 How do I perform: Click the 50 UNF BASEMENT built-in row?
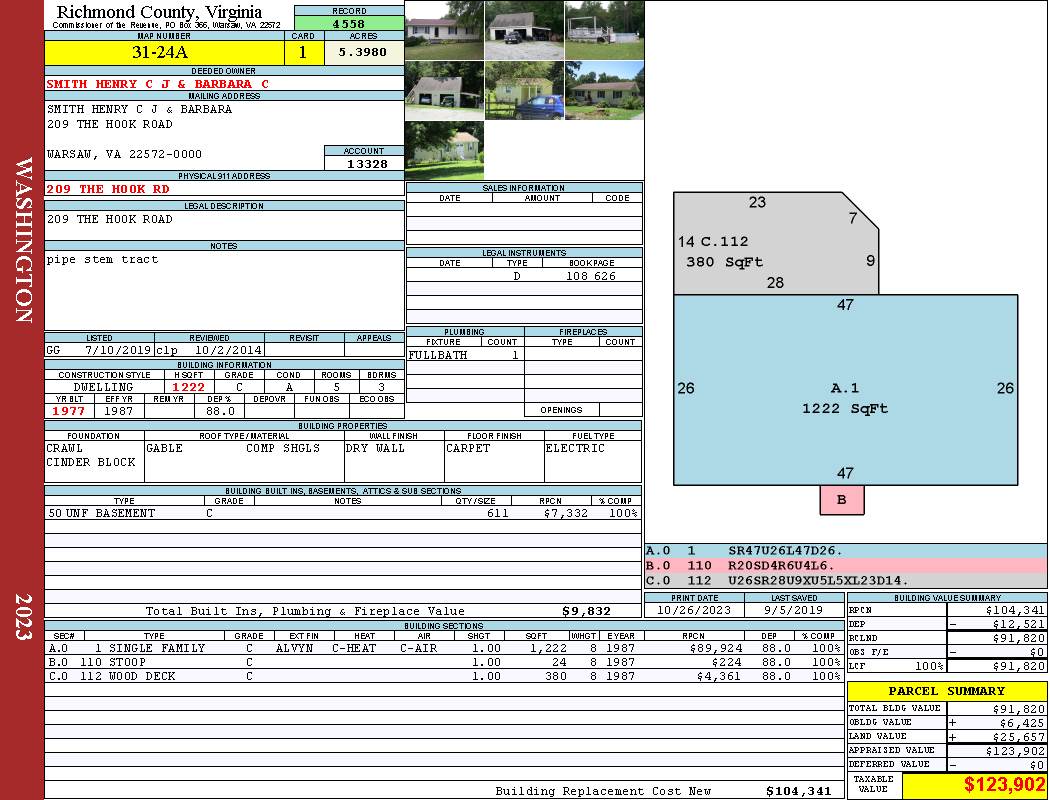point(343,513)
